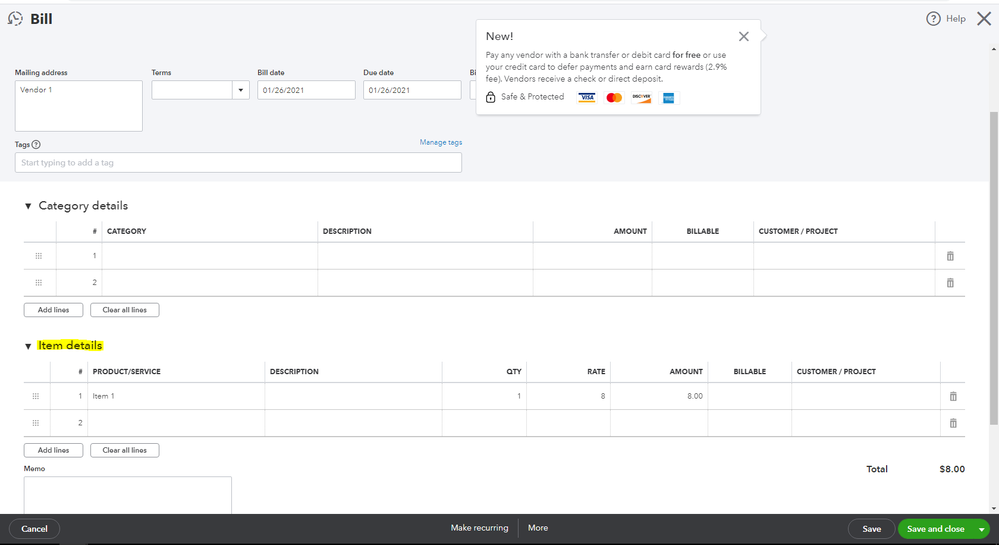This screenshot has width=999, height=545.
Task: Grab drag handle of item line 2
Action: [36, 423]
